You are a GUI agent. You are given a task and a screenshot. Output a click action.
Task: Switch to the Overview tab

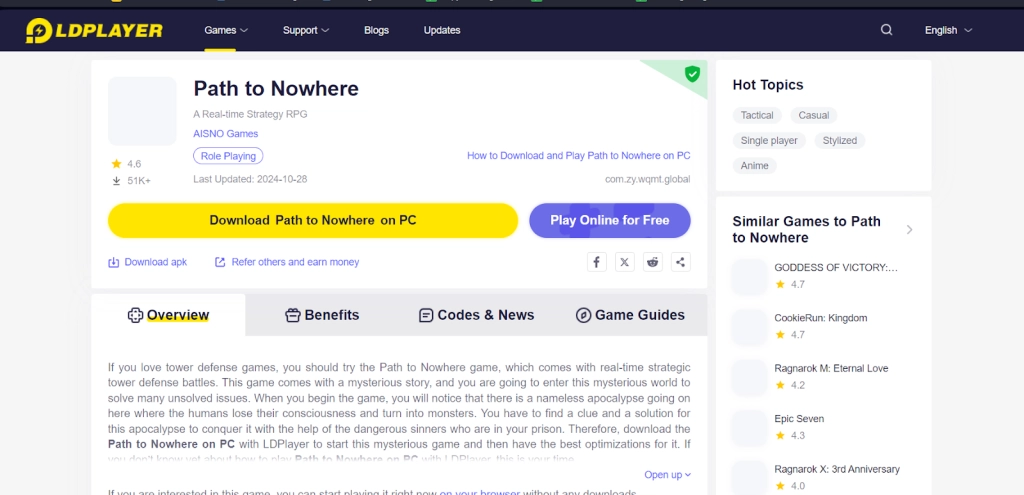(168, 315)
